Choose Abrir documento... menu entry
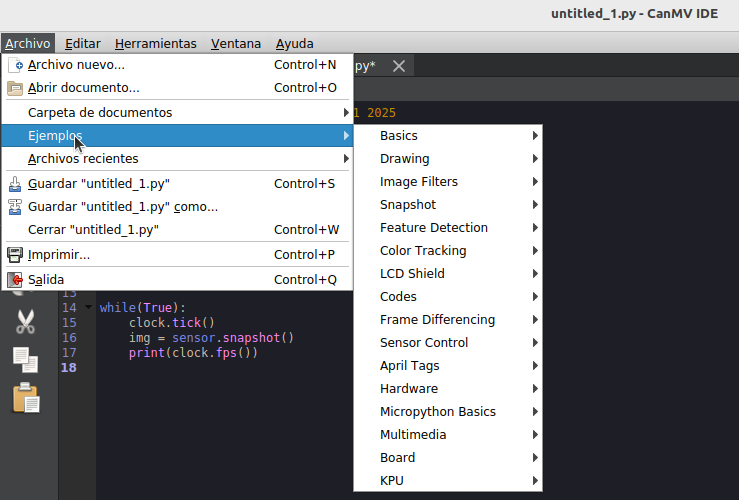Image resolution: width=739 pixels, height=500 pixels. [177, 88]
